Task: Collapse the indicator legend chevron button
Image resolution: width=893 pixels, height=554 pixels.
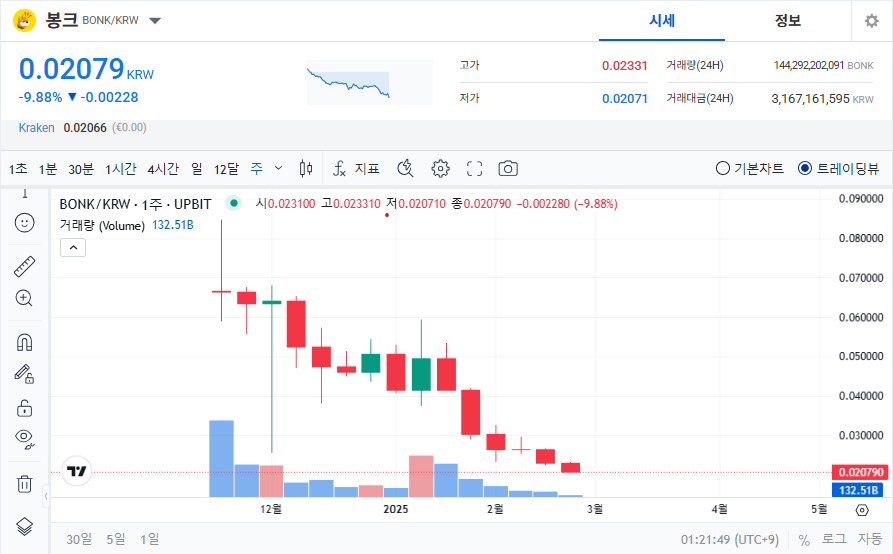Action: point(73,248)
